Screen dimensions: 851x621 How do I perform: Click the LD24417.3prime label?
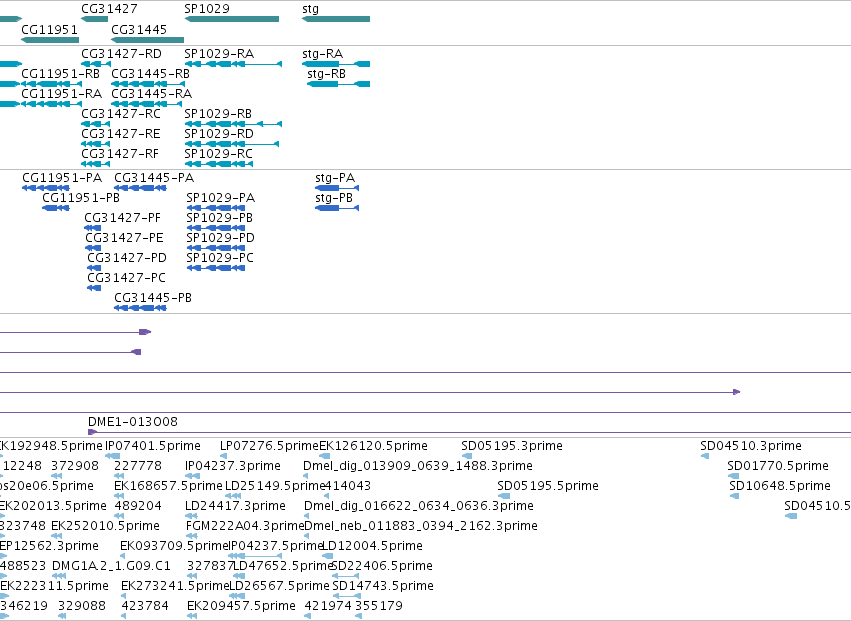click(x=235, y=506)
